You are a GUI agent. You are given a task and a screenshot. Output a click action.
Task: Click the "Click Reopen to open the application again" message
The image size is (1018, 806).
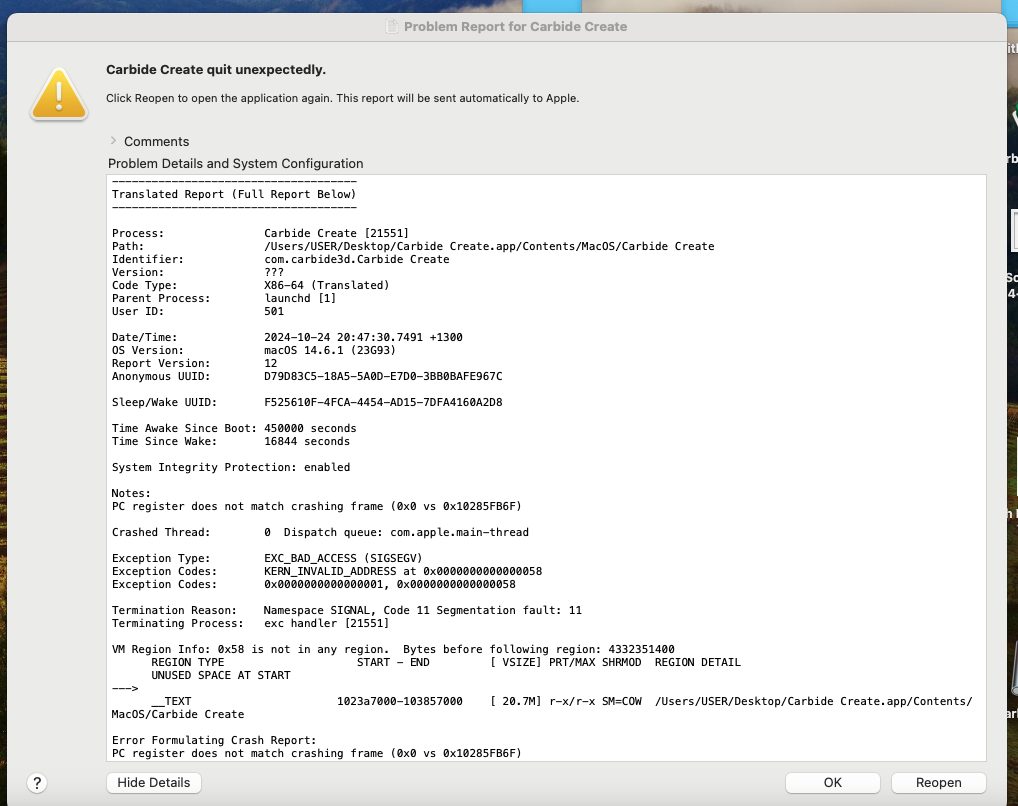point(343,98)
